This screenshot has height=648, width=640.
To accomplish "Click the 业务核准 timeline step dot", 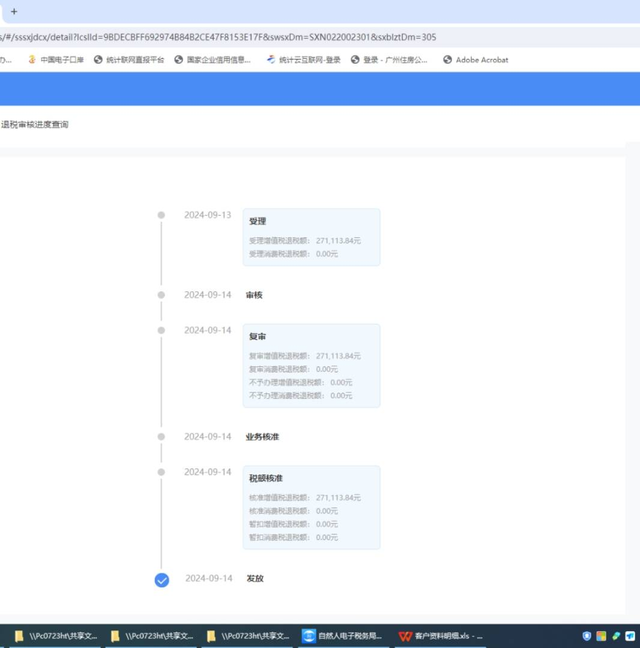I will [161, 437].
